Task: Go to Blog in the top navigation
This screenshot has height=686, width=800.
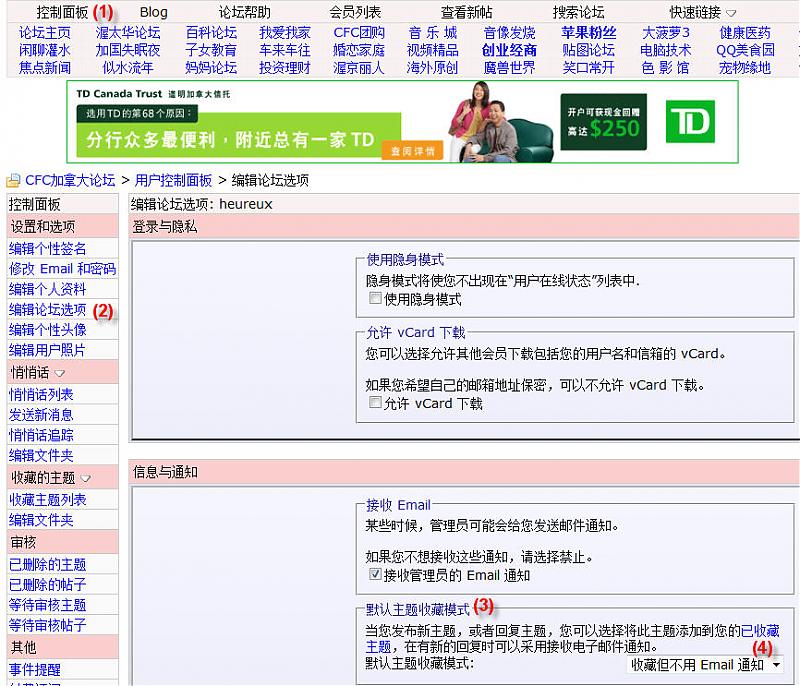Action: point(154,13)
